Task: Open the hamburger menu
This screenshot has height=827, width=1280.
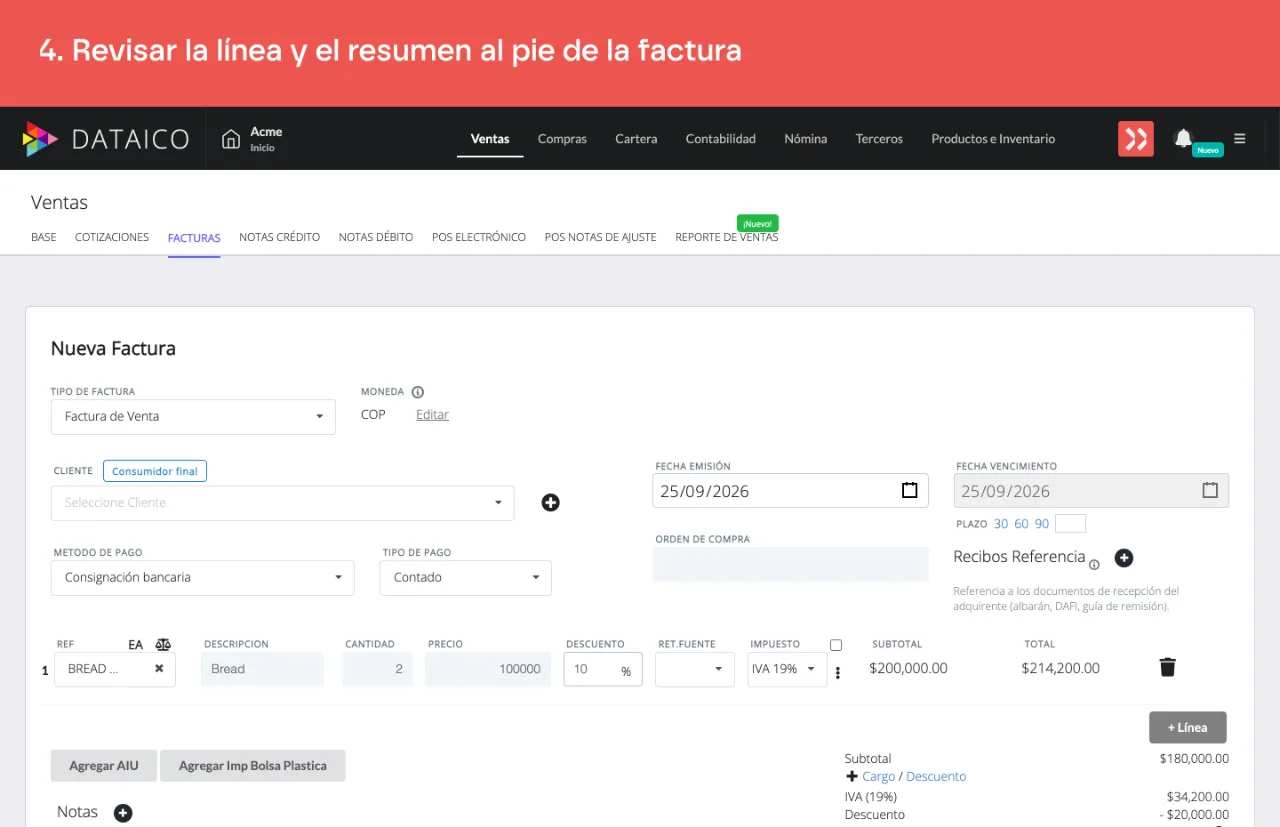Action: pyautogui.click(x=1240, y=139)
